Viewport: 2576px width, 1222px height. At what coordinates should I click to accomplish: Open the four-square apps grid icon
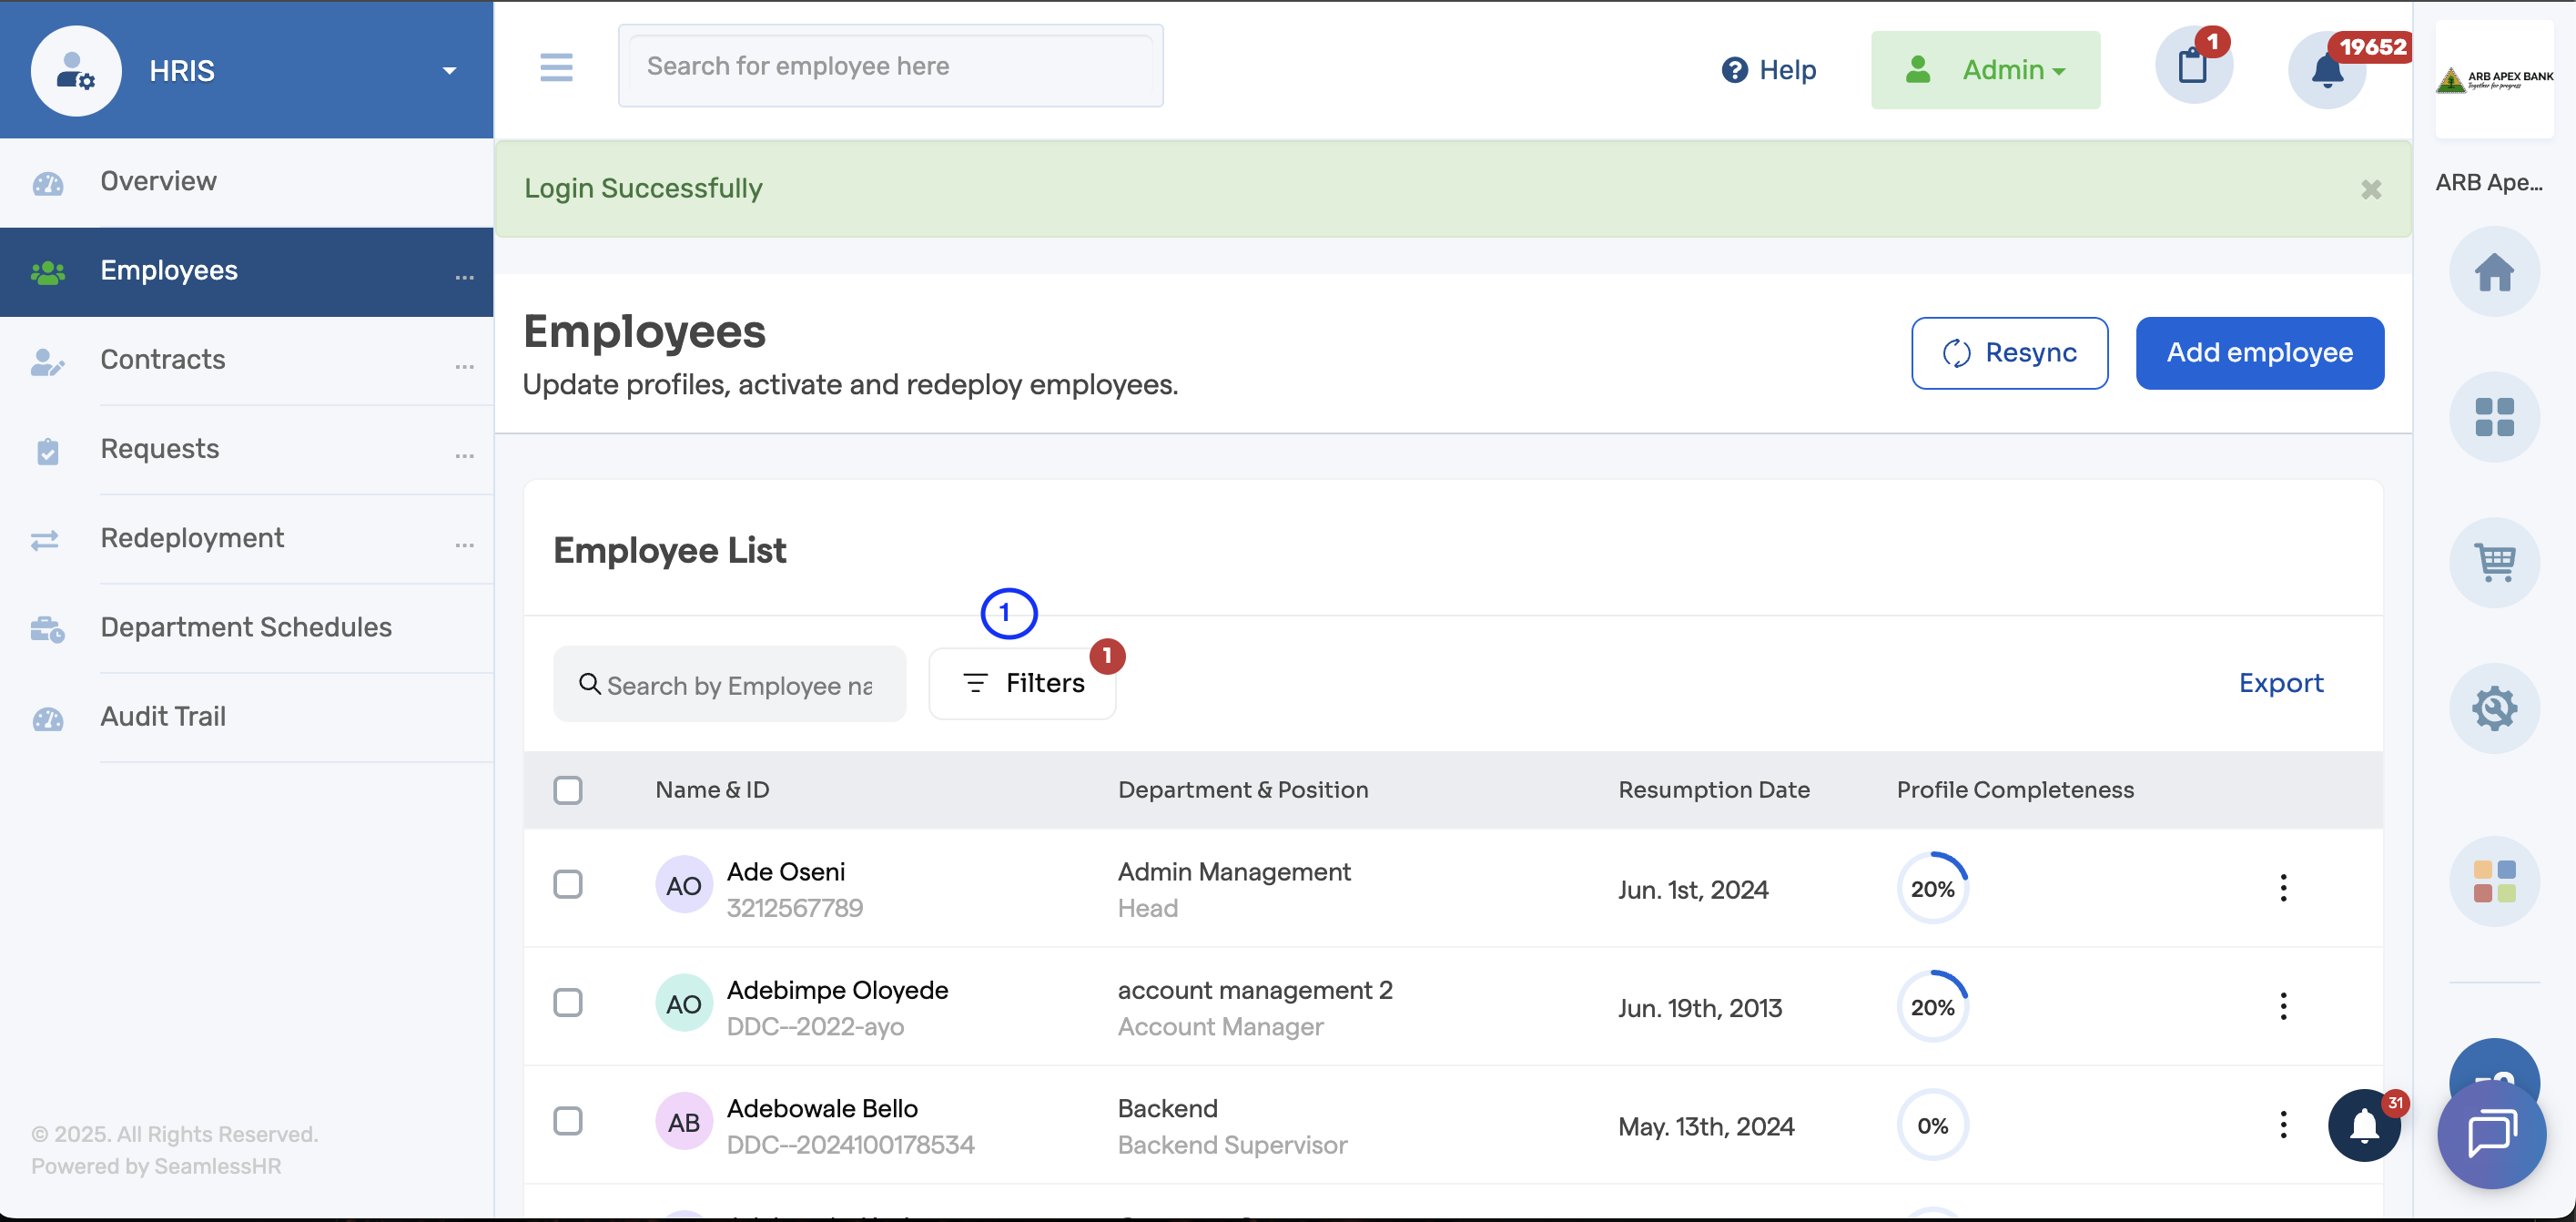(x=2494, y=417)
